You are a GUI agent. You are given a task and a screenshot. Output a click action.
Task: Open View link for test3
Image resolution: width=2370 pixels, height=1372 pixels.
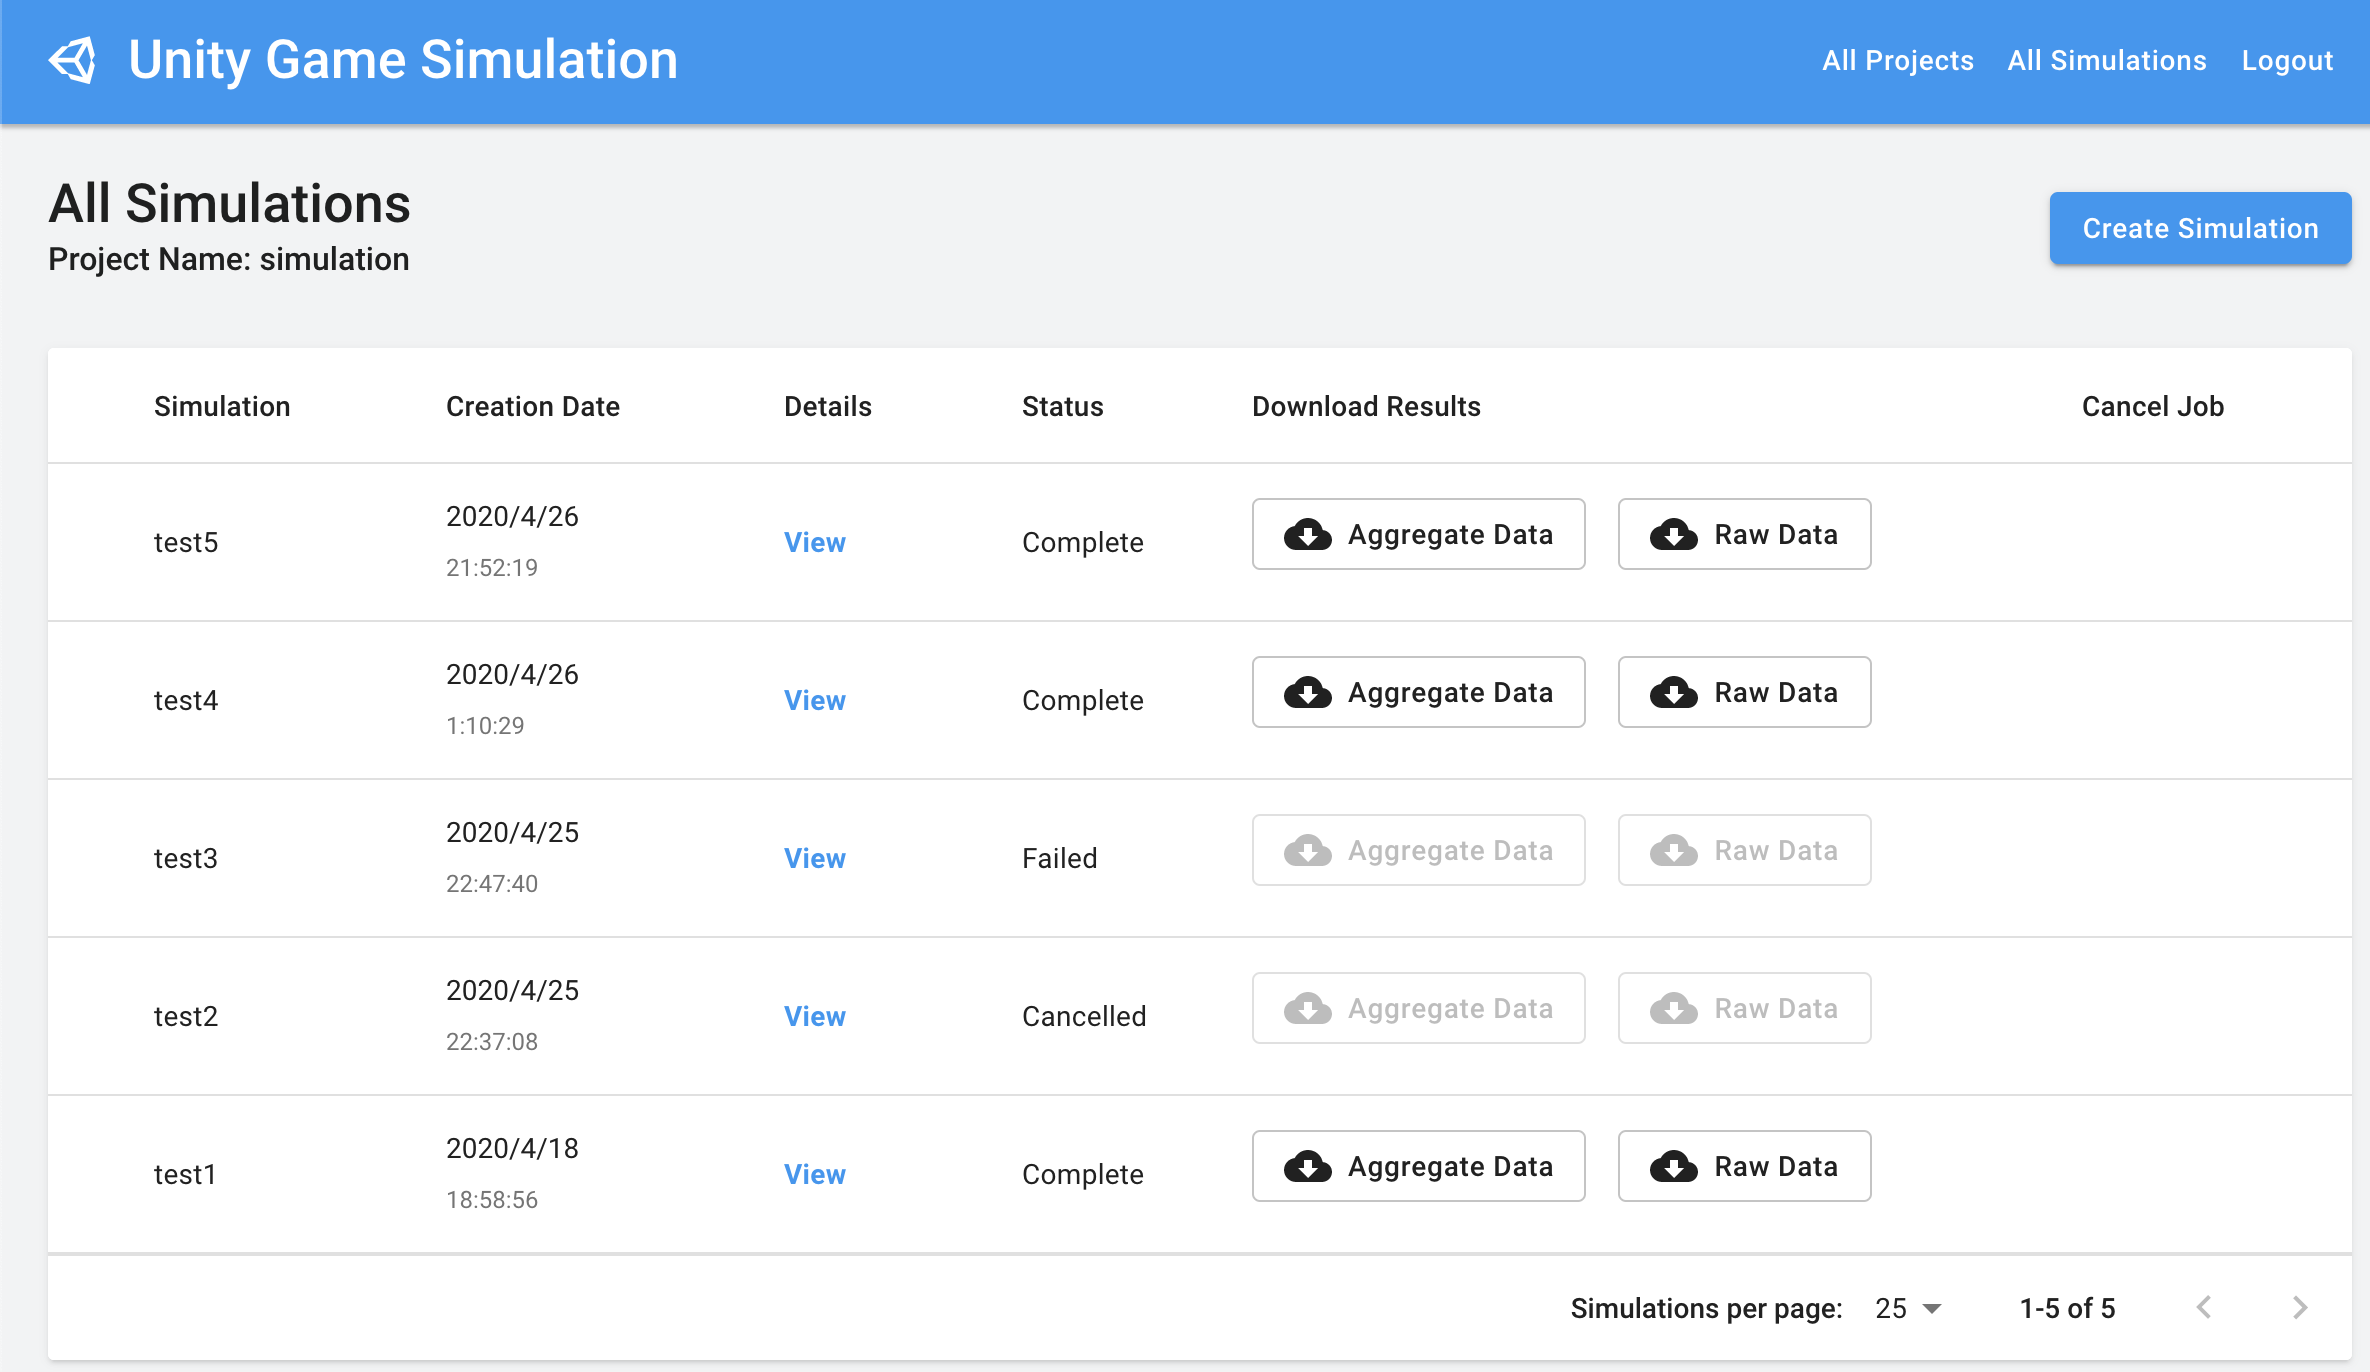click(814, 858)
